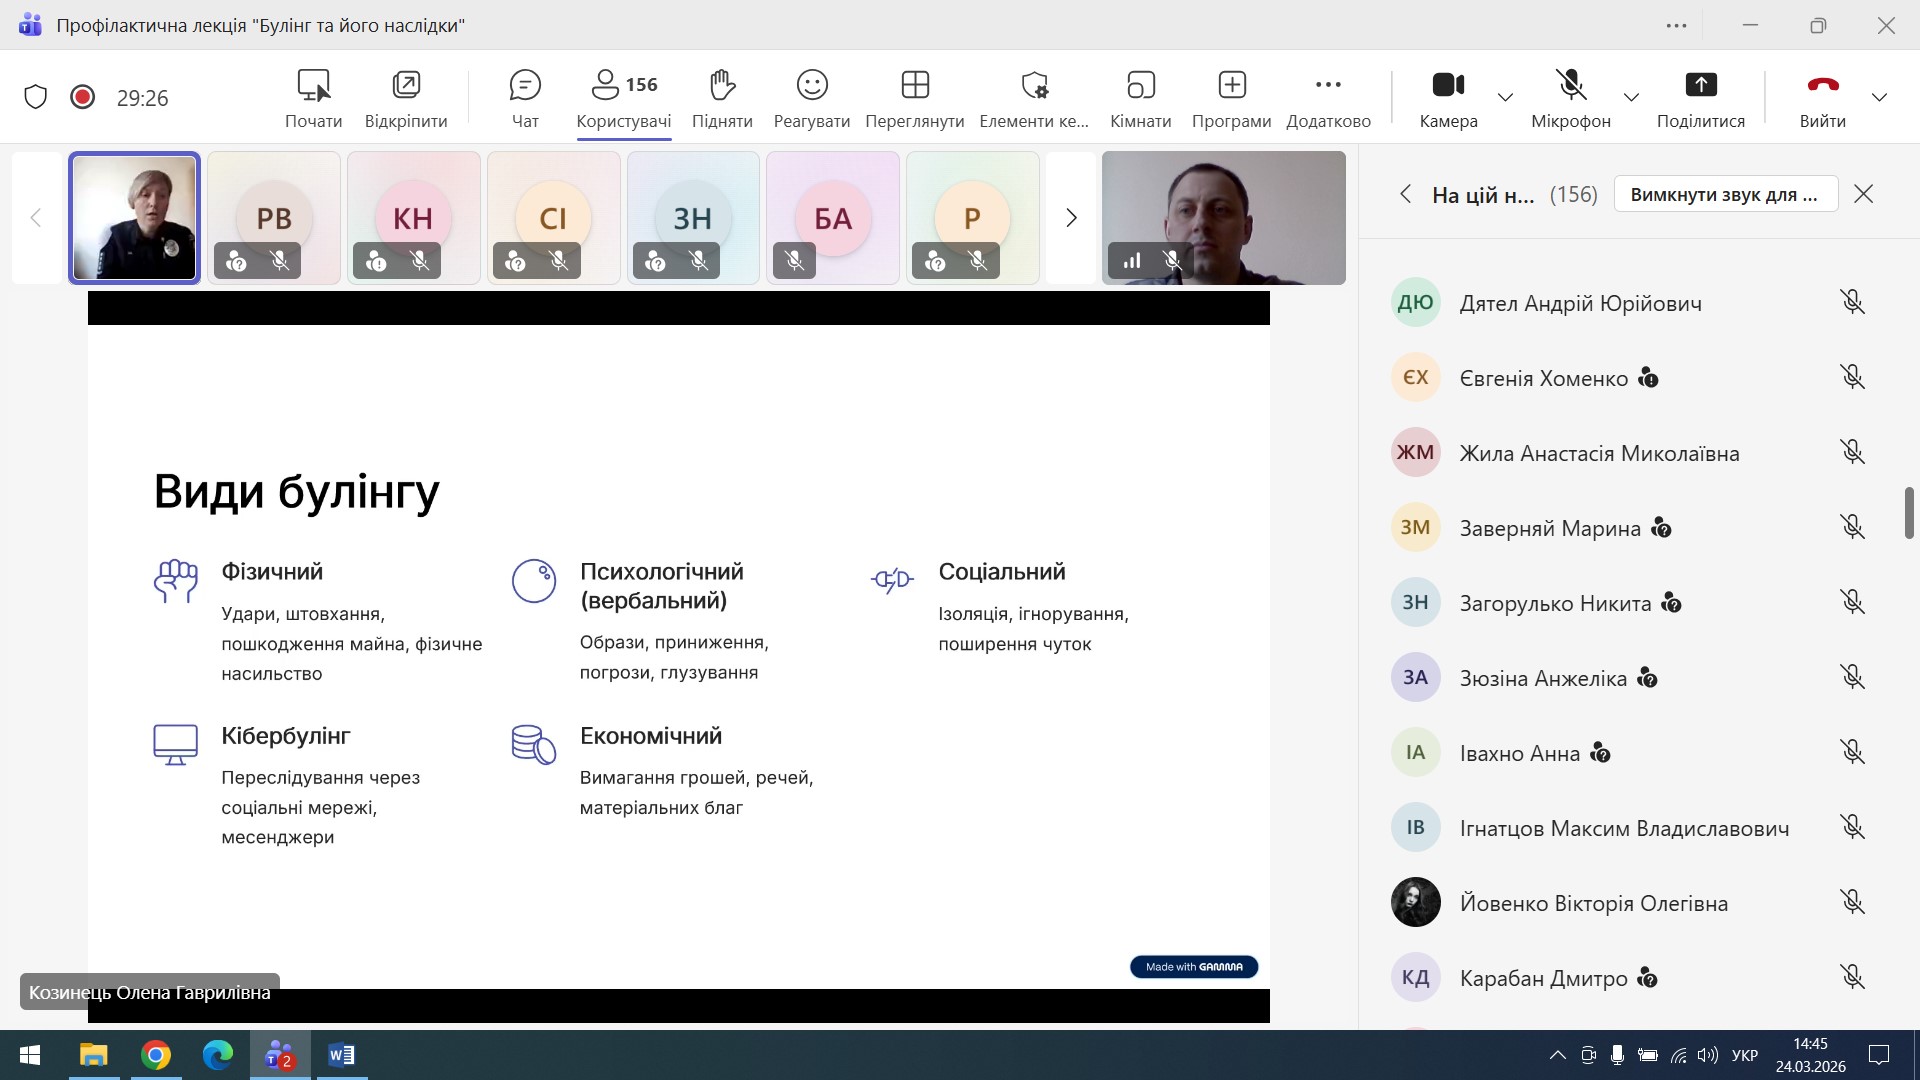Open Microsoft Word from the taskbar

click(341, 1055)
